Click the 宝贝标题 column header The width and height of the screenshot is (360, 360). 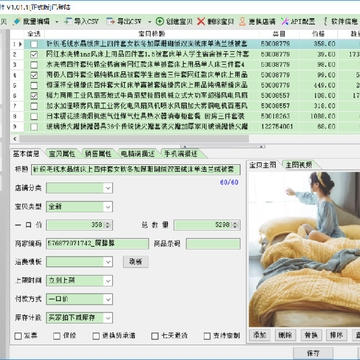(152, 34)
